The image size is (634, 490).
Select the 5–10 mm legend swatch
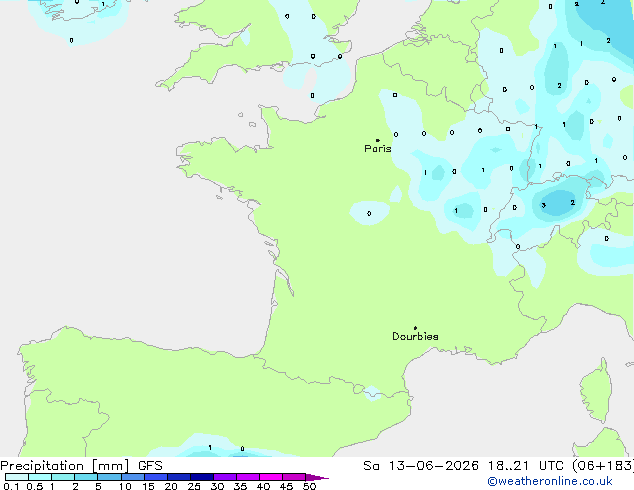pos(109,477)
